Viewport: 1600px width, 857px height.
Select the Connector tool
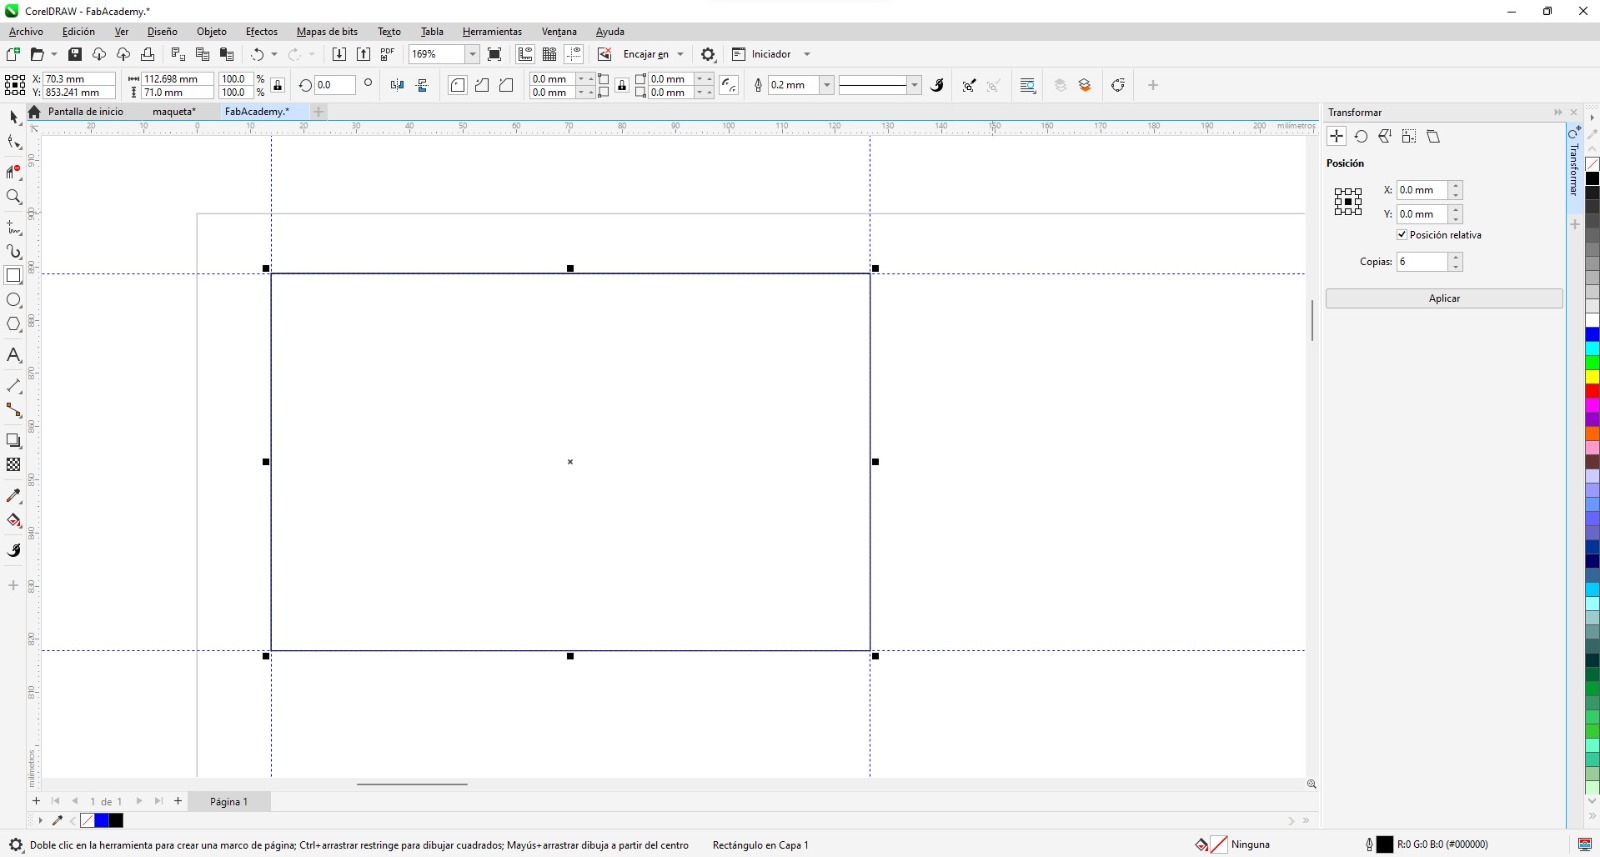pyautogui.click(x=13, y=410)
